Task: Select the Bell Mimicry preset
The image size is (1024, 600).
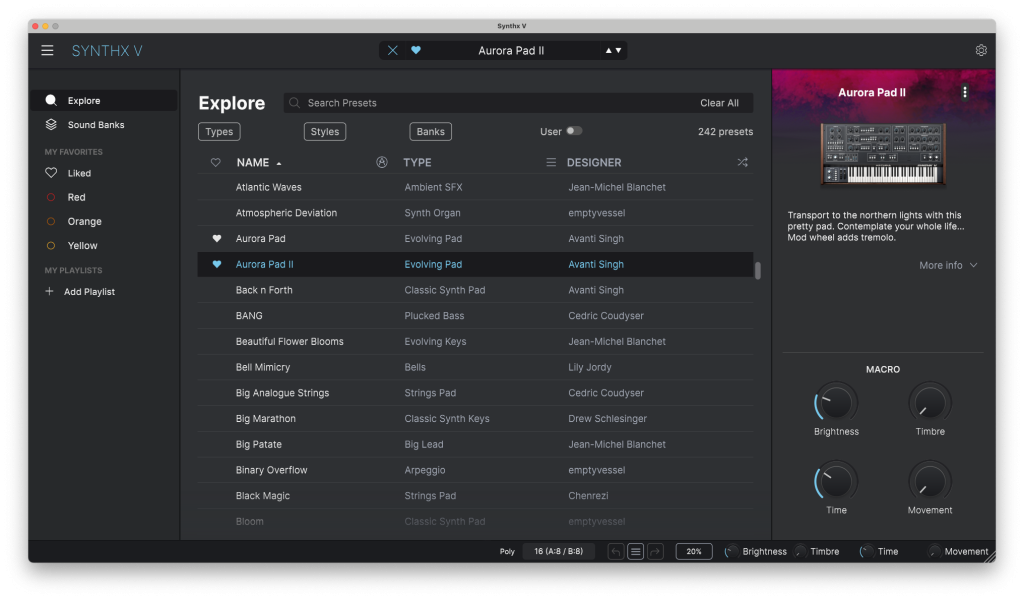Action: tap(475, 367)
